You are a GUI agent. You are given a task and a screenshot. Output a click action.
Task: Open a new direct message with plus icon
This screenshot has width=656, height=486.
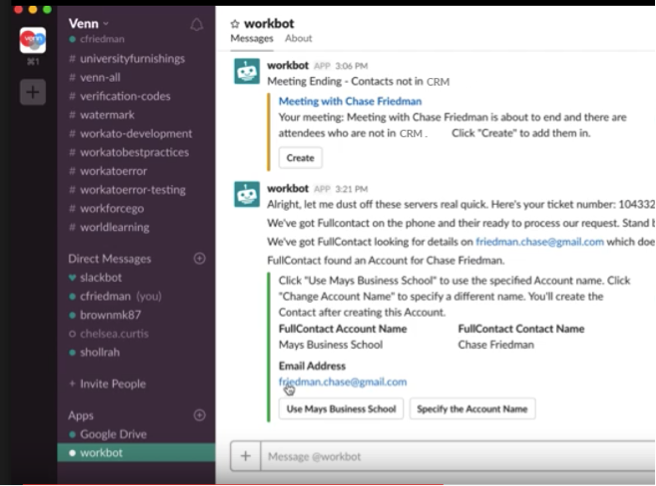pyautogui.click(x=200, y=258)
